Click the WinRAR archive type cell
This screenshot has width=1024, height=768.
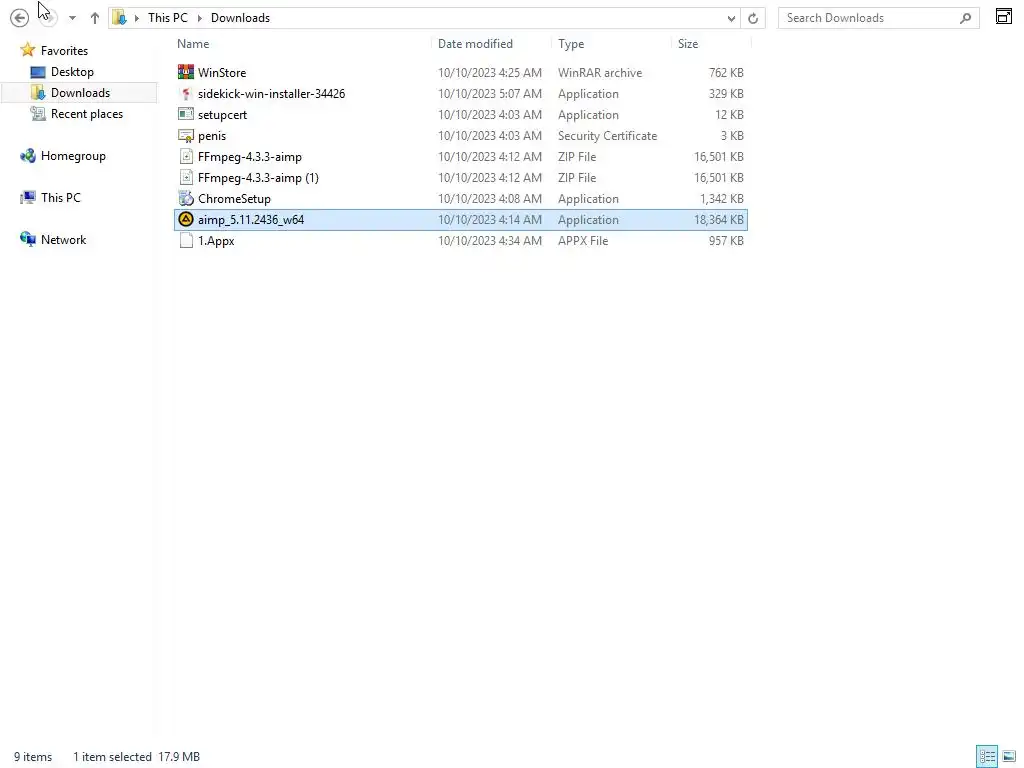click(600, 72)
